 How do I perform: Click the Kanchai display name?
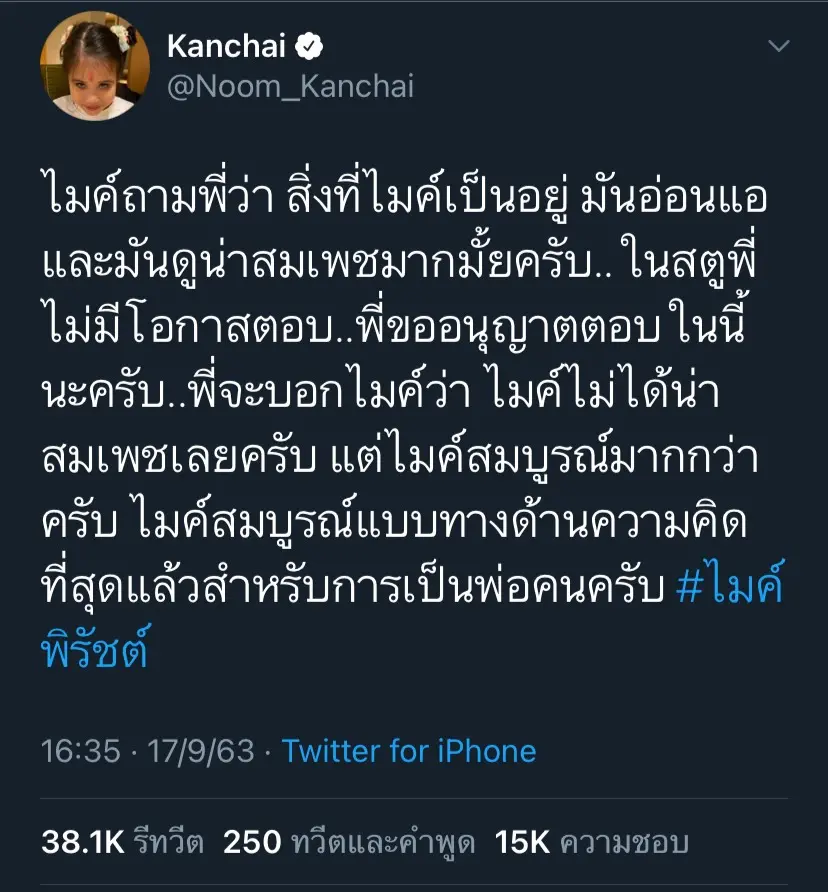pos(226,46)
